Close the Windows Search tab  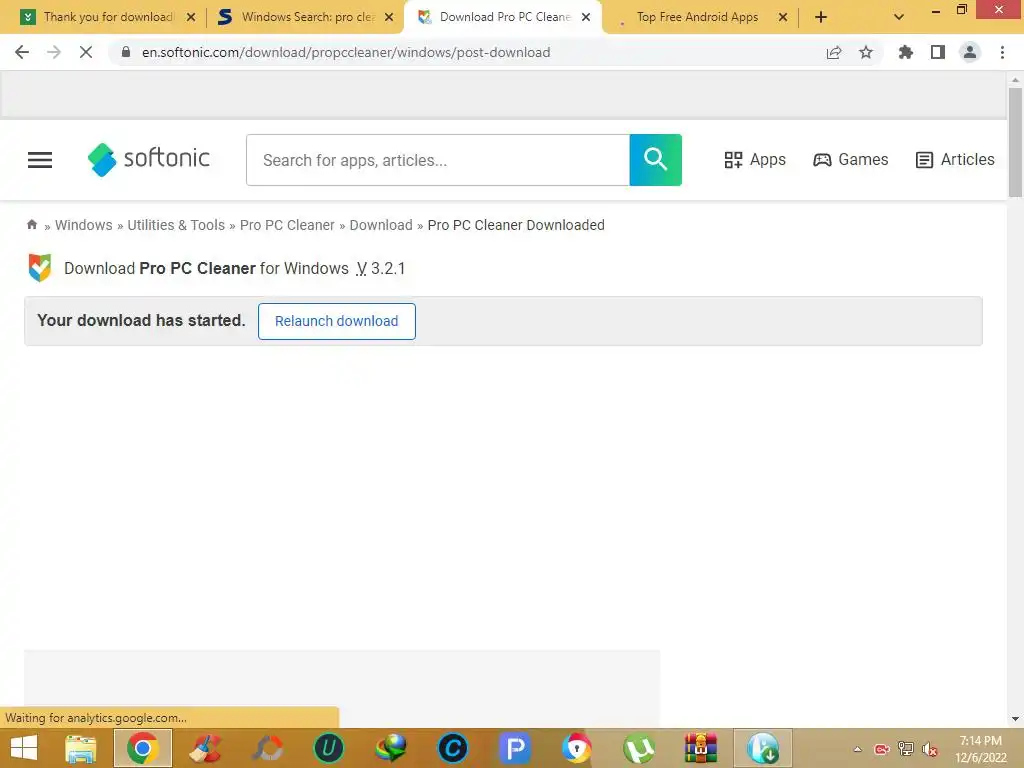coord(389,17)
